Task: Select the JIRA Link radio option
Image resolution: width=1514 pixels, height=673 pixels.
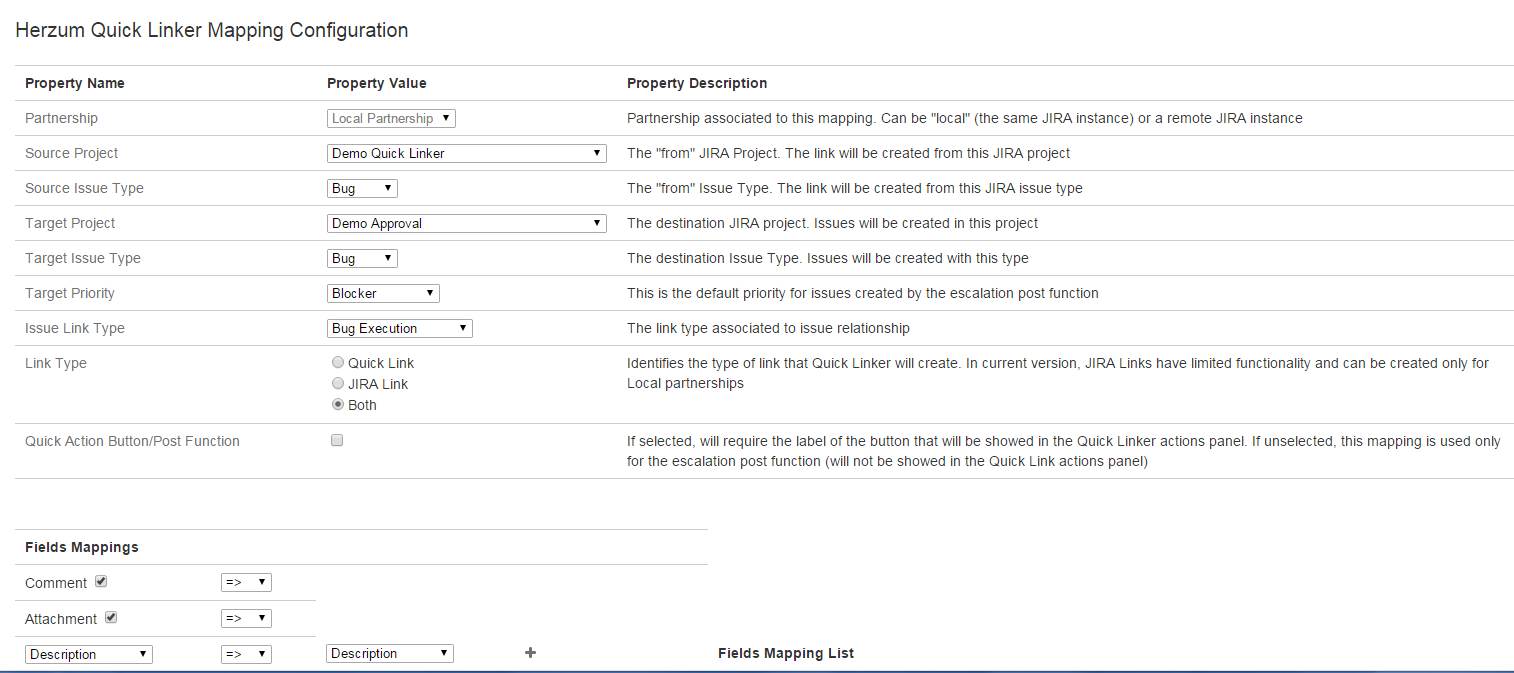Action: click(338, 384)
